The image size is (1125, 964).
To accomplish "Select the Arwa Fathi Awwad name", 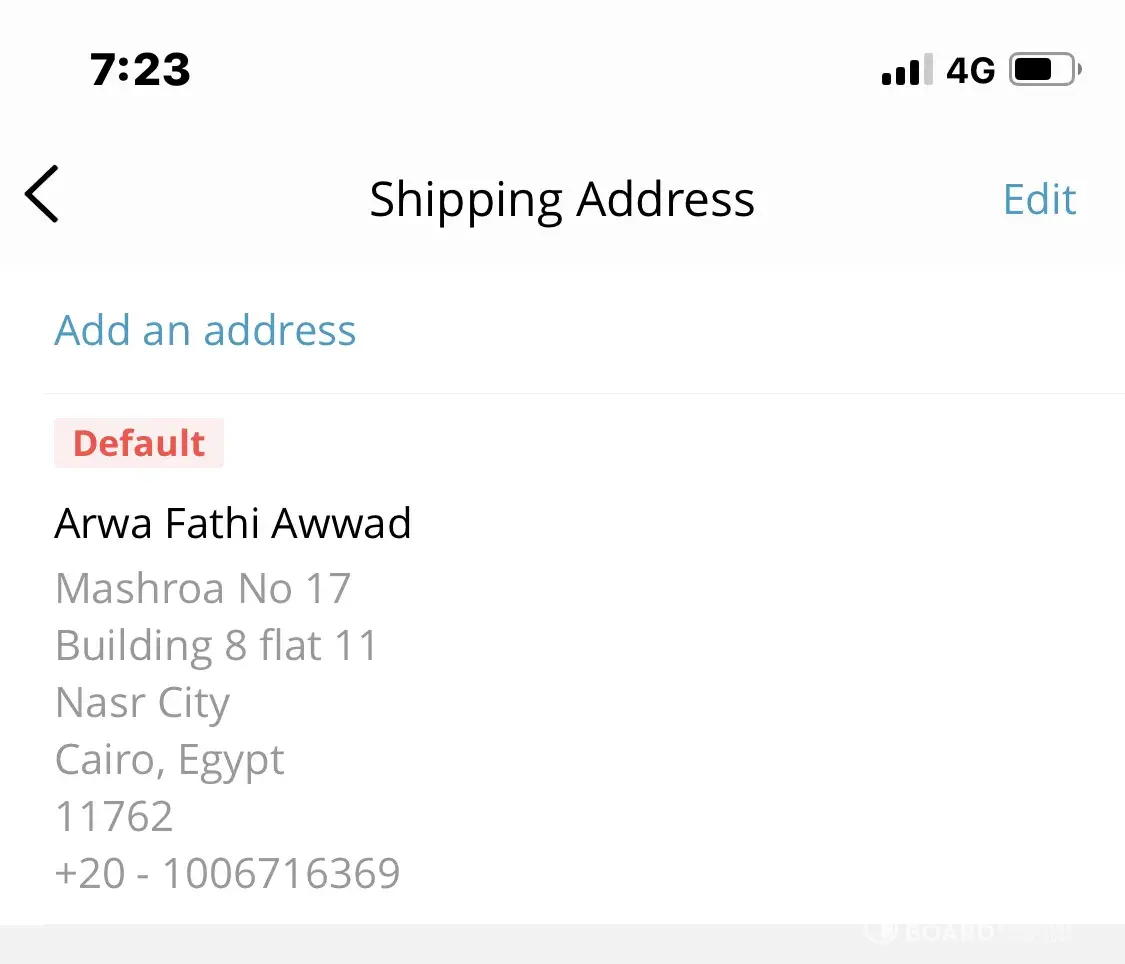I will click(x=233, y=523).
